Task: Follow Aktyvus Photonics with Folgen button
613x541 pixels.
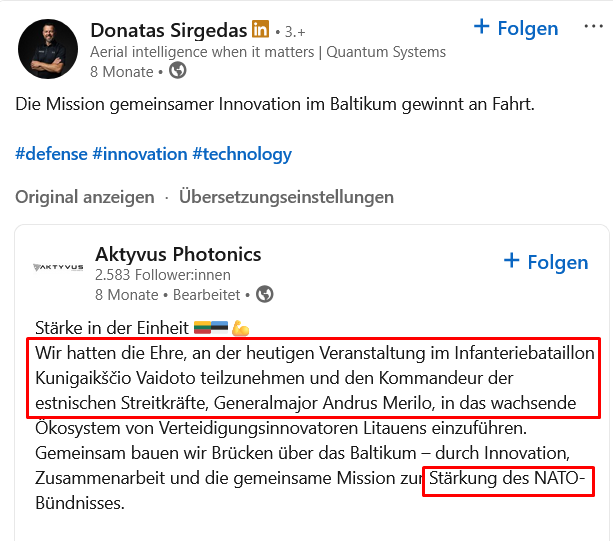Action: 545,262
